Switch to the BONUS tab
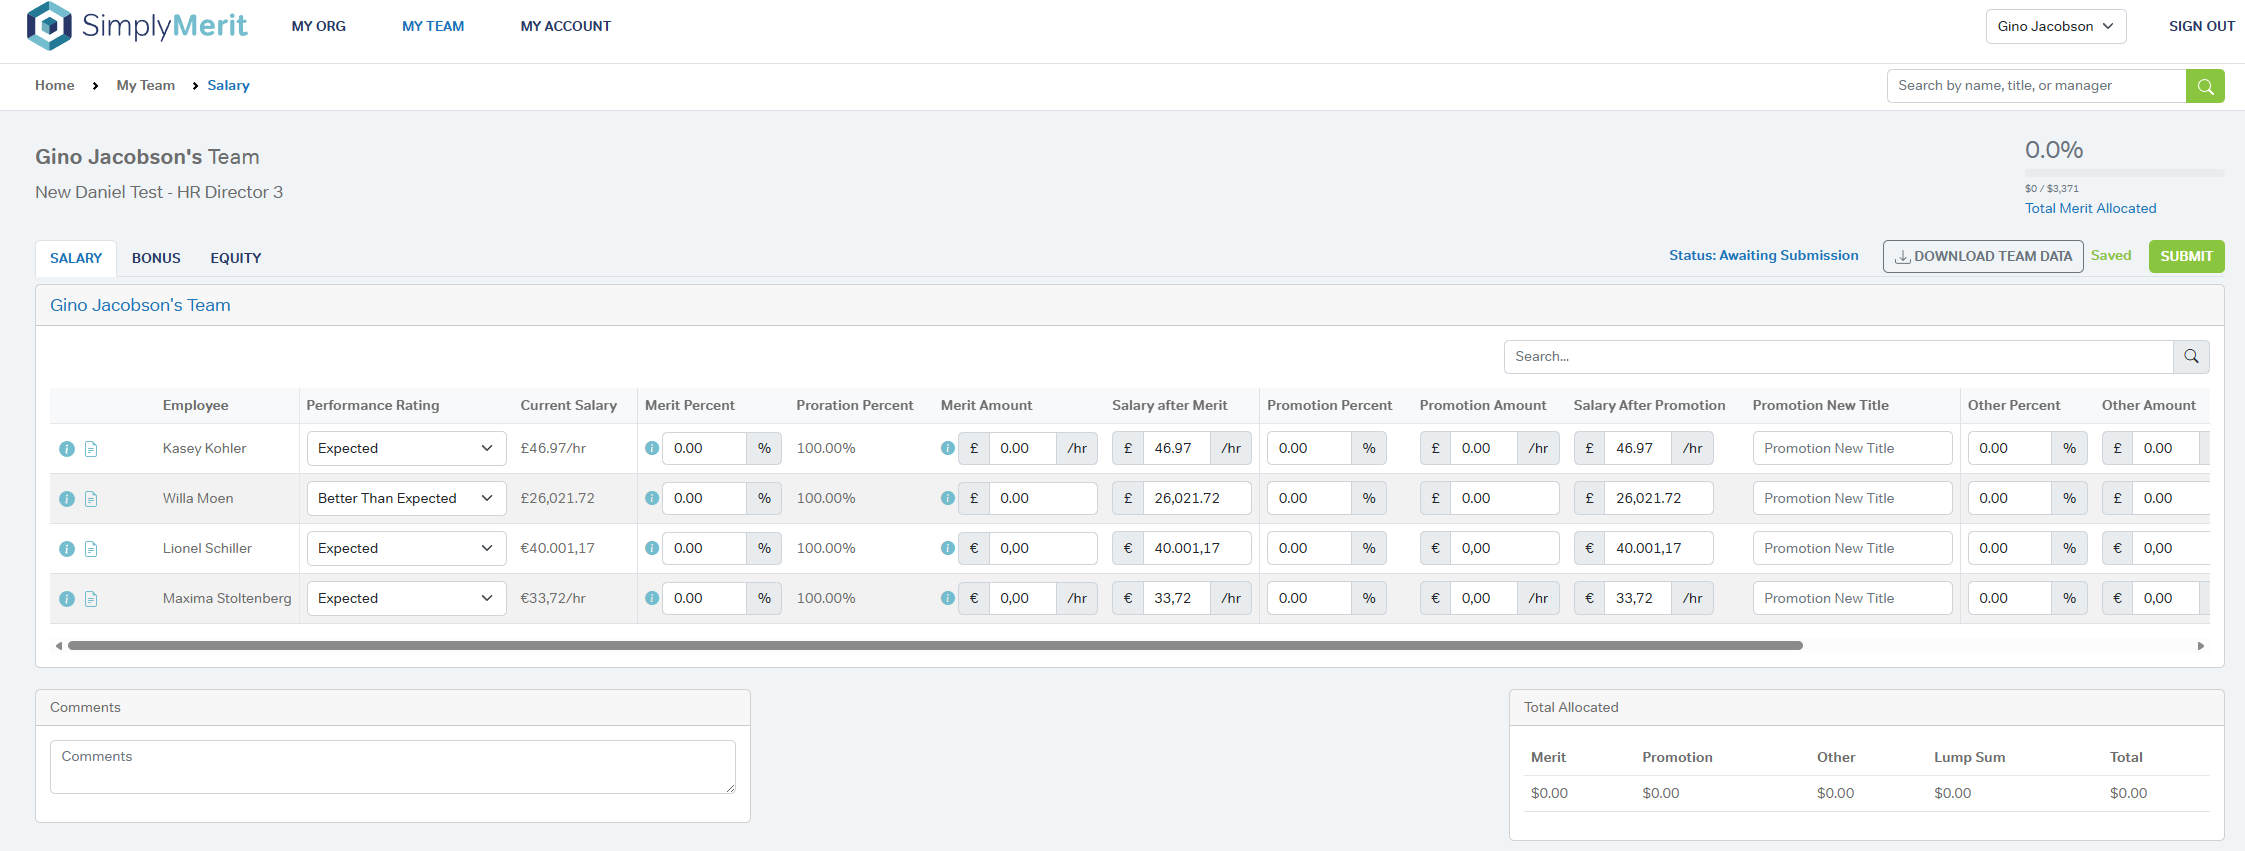This screenshot has height=851, width=2245. tap(156, 258)
